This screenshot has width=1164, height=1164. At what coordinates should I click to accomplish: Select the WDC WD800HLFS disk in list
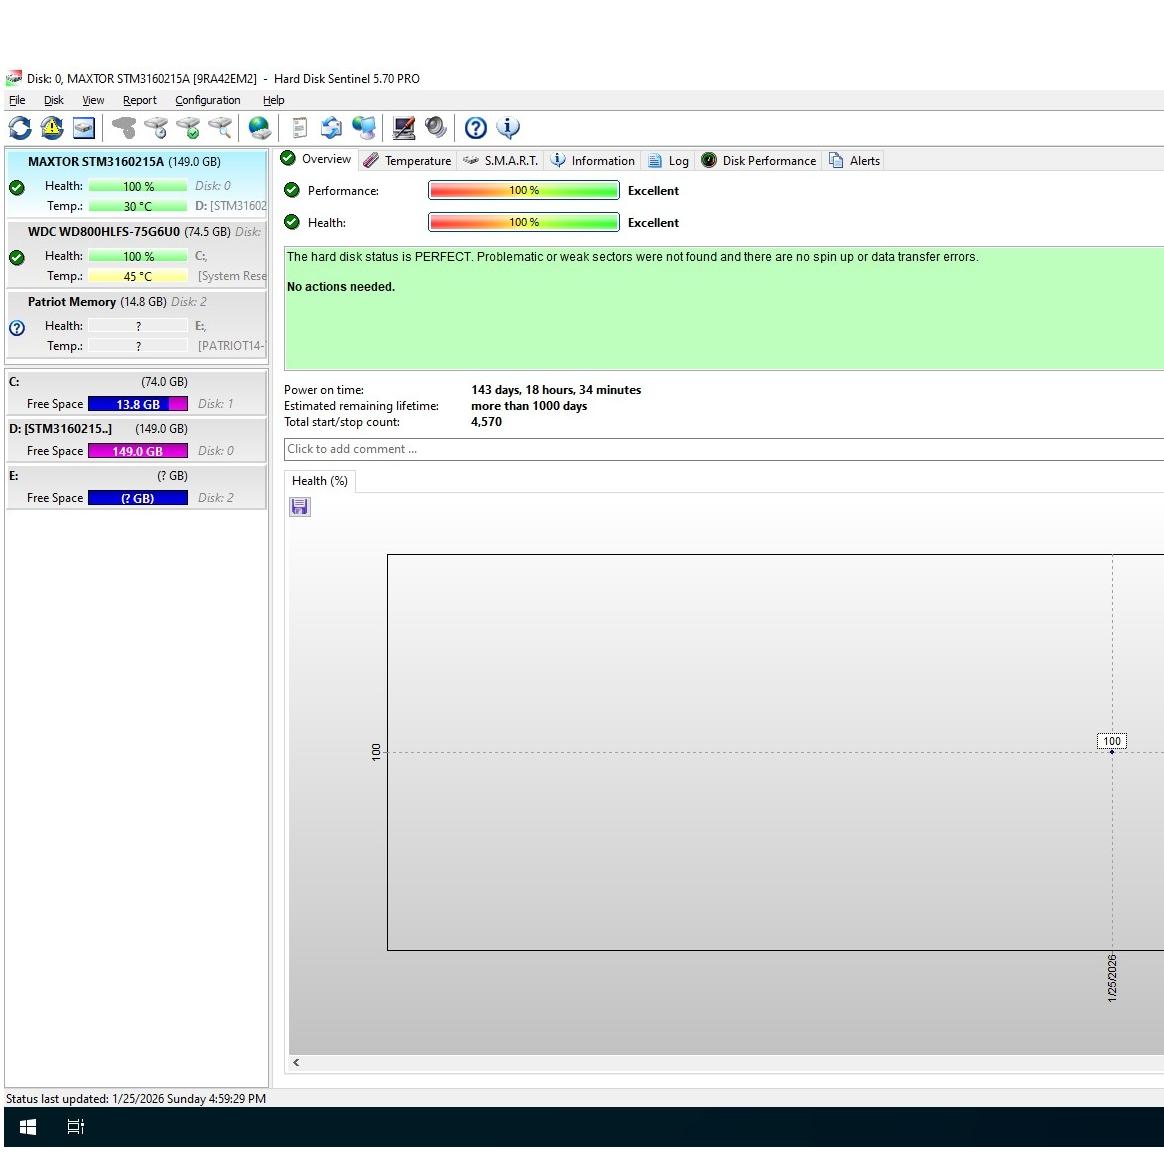104,232
